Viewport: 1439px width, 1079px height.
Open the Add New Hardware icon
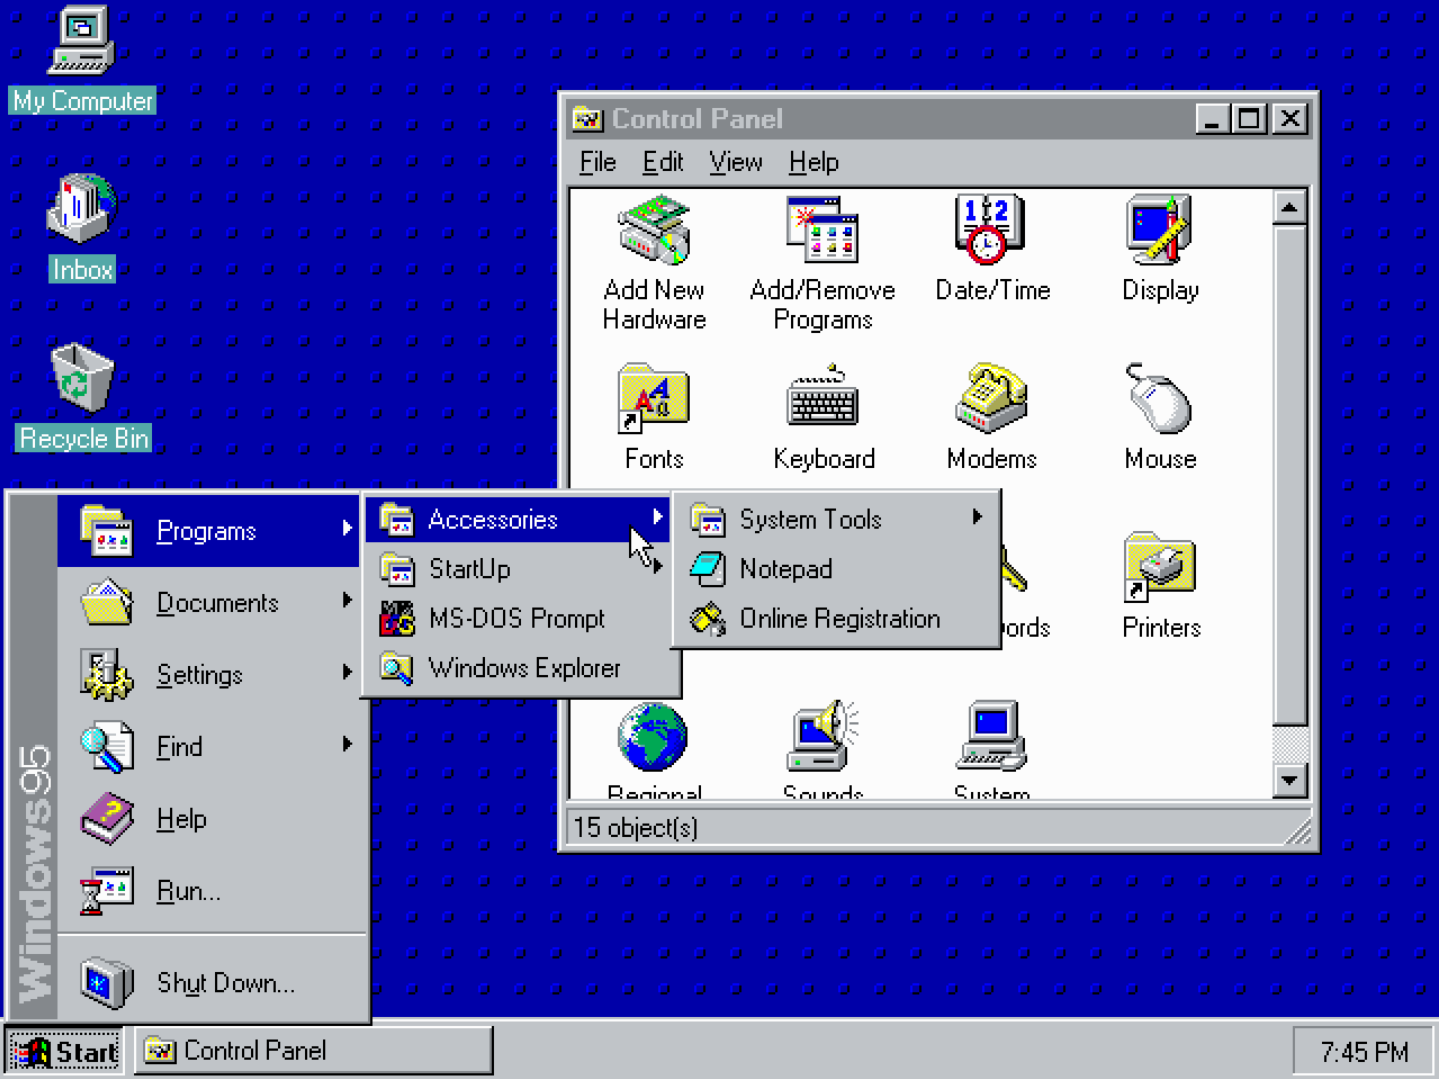pos(654,232)
